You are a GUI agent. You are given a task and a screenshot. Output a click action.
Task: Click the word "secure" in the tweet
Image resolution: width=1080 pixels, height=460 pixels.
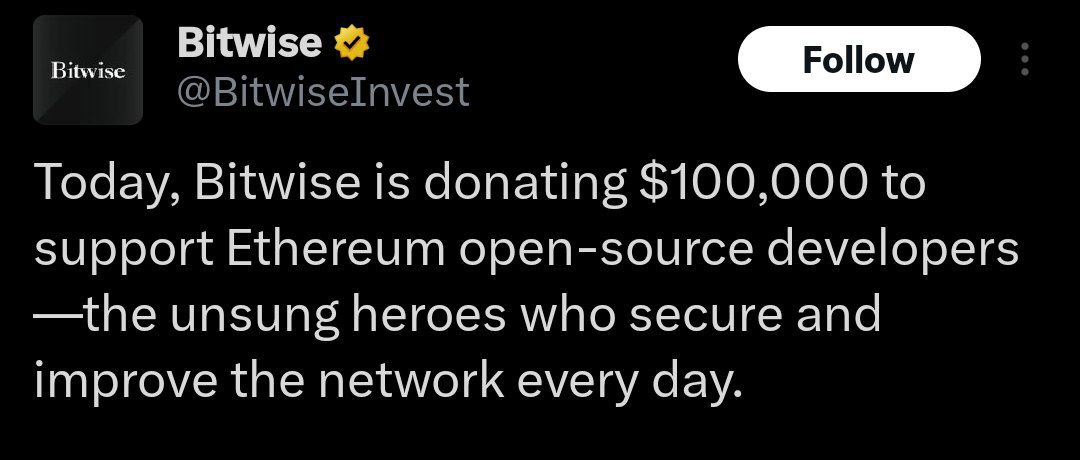pos(706,317)
